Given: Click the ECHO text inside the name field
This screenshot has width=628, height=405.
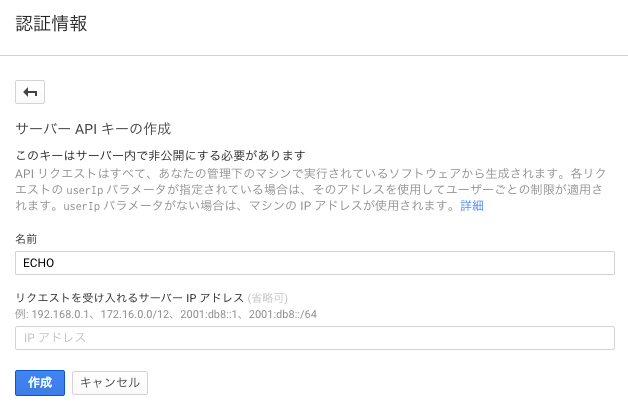Looking at the screenshot, I should tap(38, 263).
